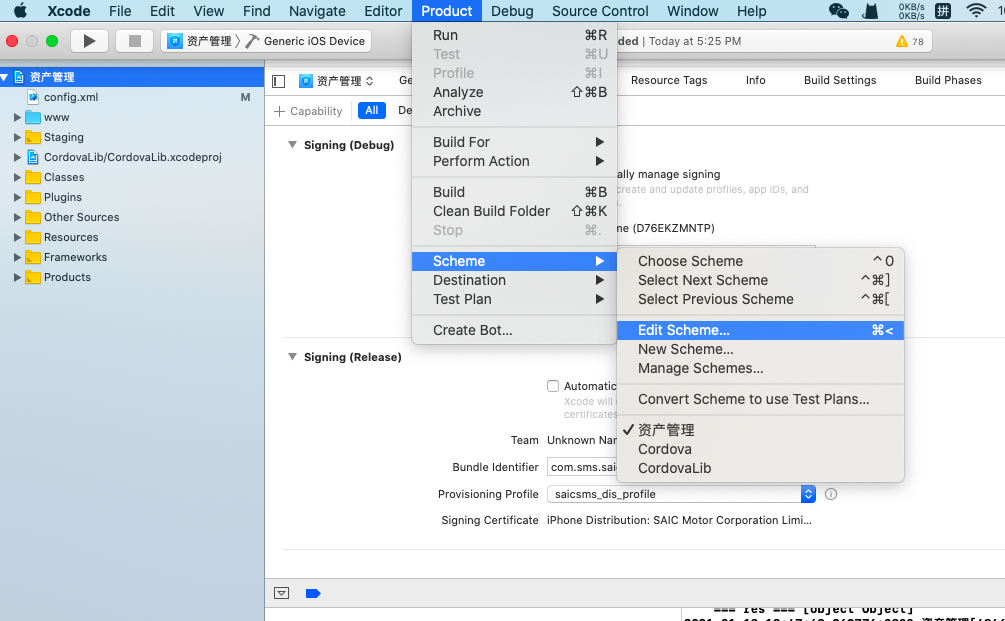Expand the Other Sources group

coord(17,217)
